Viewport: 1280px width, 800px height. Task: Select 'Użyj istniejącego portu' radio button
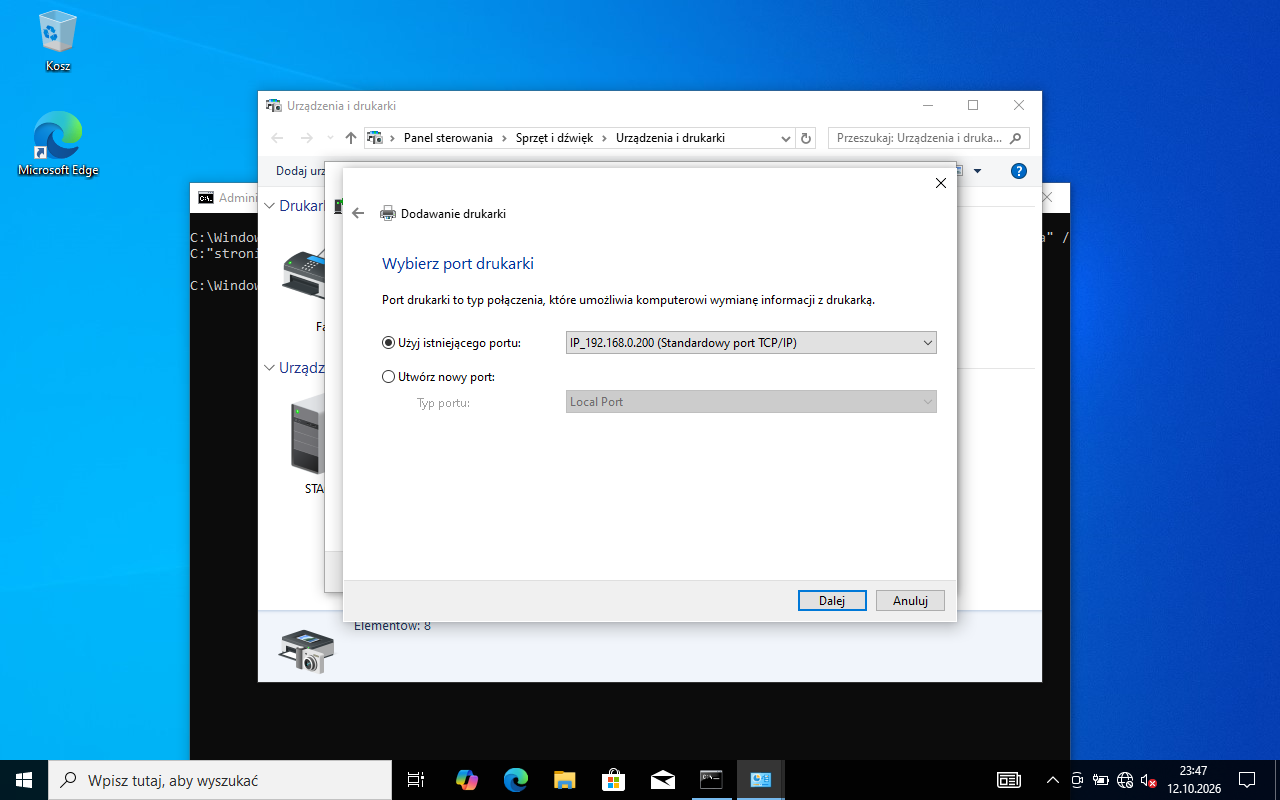point(389,343)
